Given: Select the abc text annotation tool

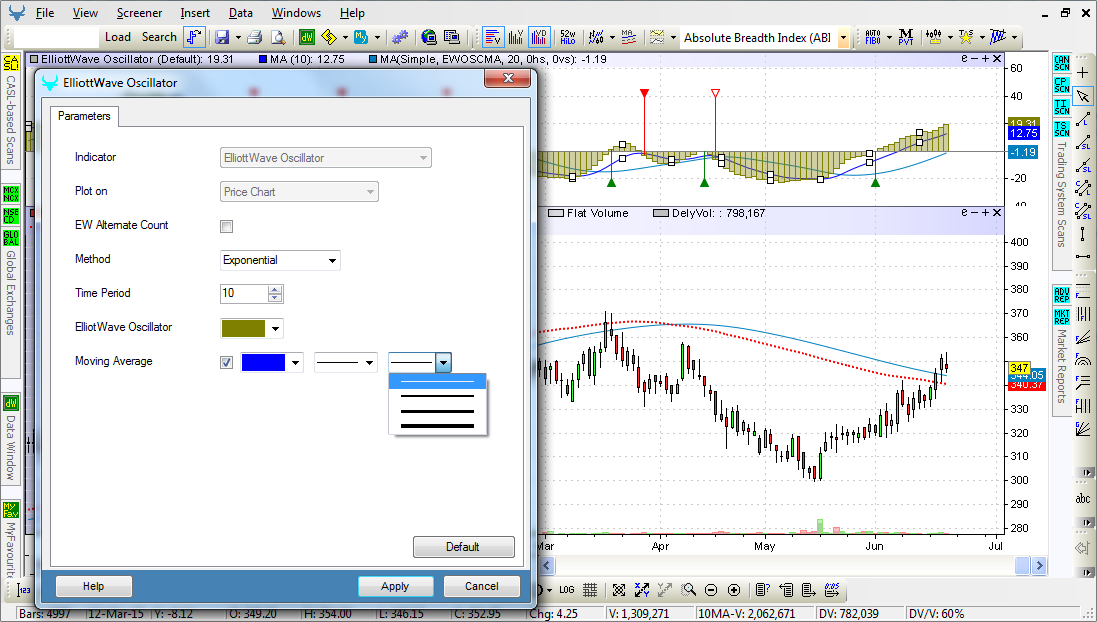Looking at the screenshot, I should (x=1082, y=498).
